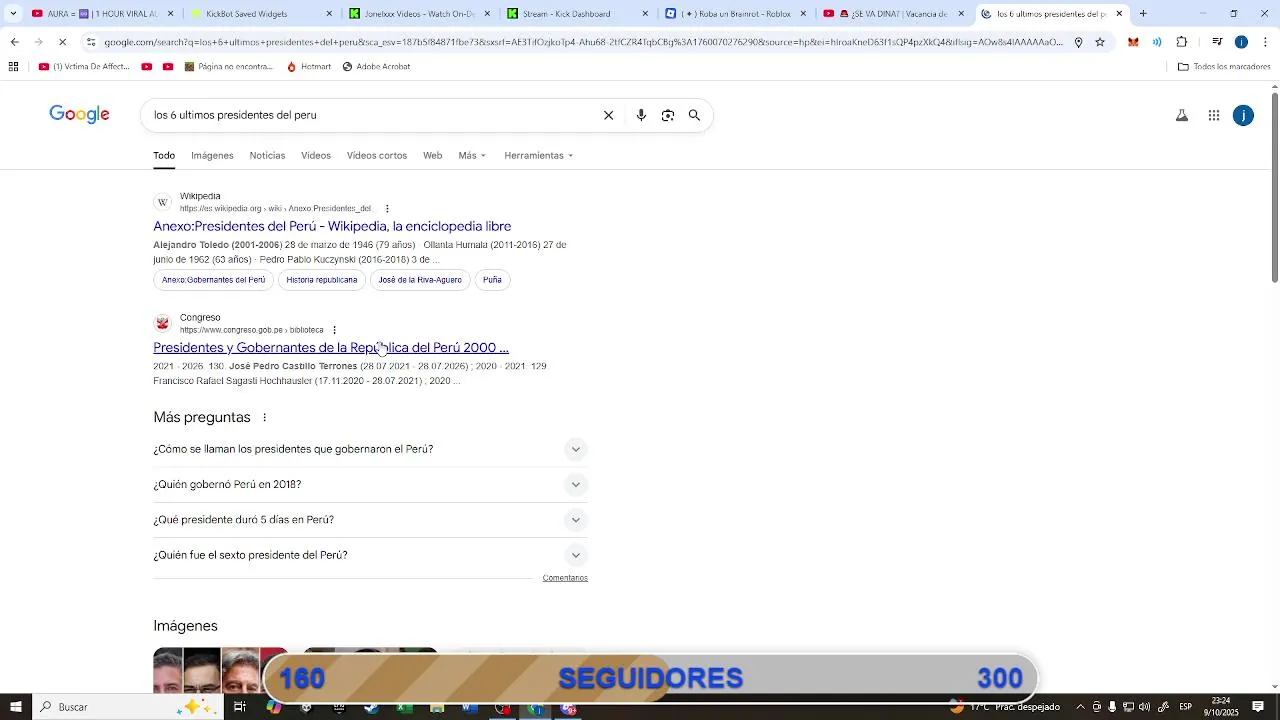1280x720 pixels.
Task: Open the Puña chip
Action: [492, 280]
